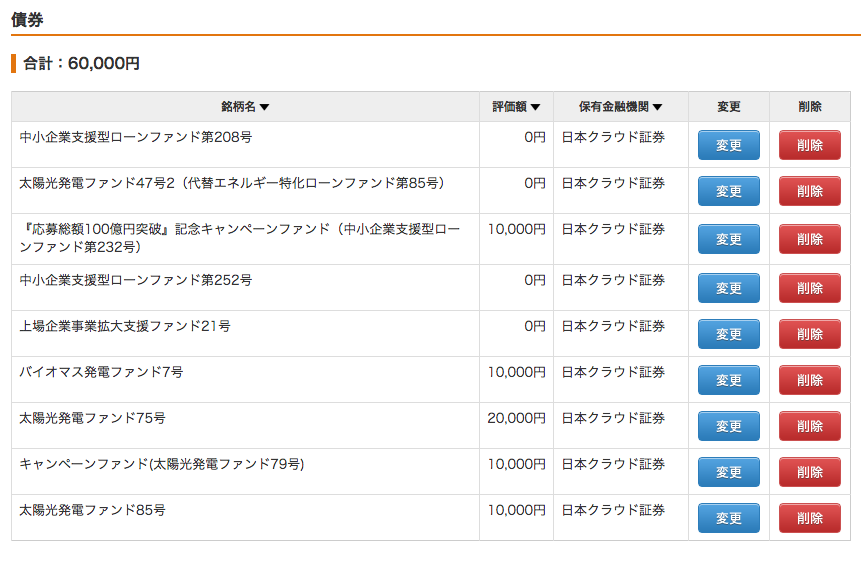Screen dimensions: 861x563
Task: Select 20,000円 value for 太陽光発電ファンド75号
Action: click(517, 418)
